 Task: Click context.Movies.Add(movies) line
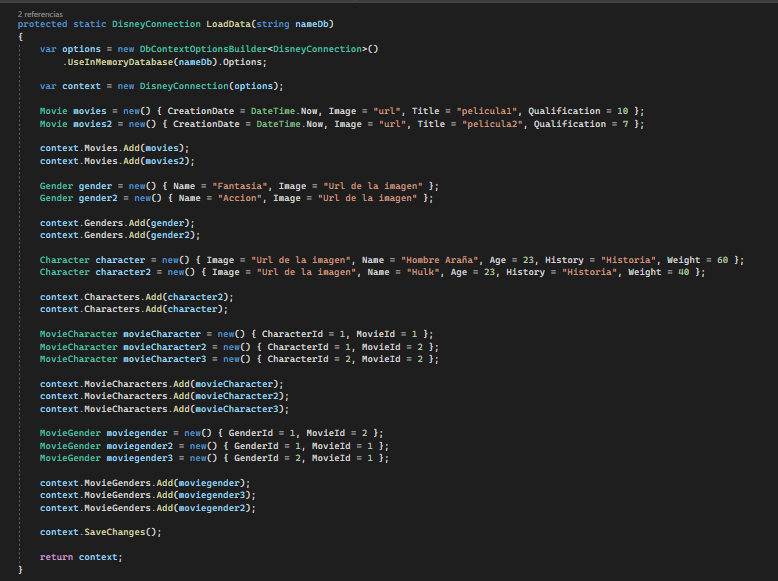click(115, 148)
